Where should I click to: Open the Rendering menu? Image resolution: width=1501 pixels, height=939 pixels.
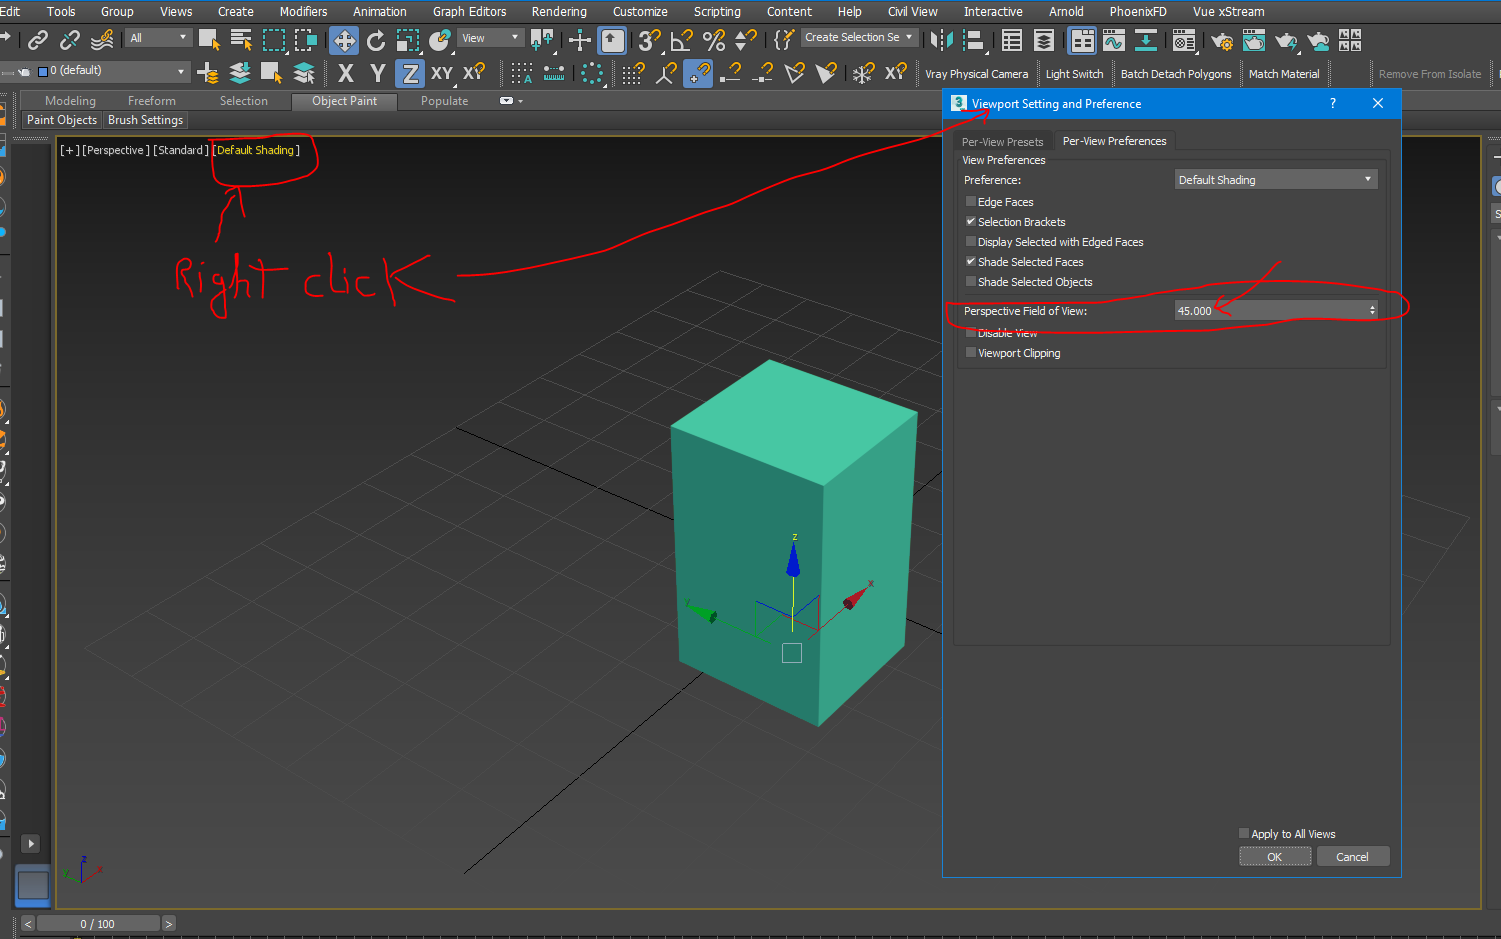pyautogui.click(x=559, y=11)
